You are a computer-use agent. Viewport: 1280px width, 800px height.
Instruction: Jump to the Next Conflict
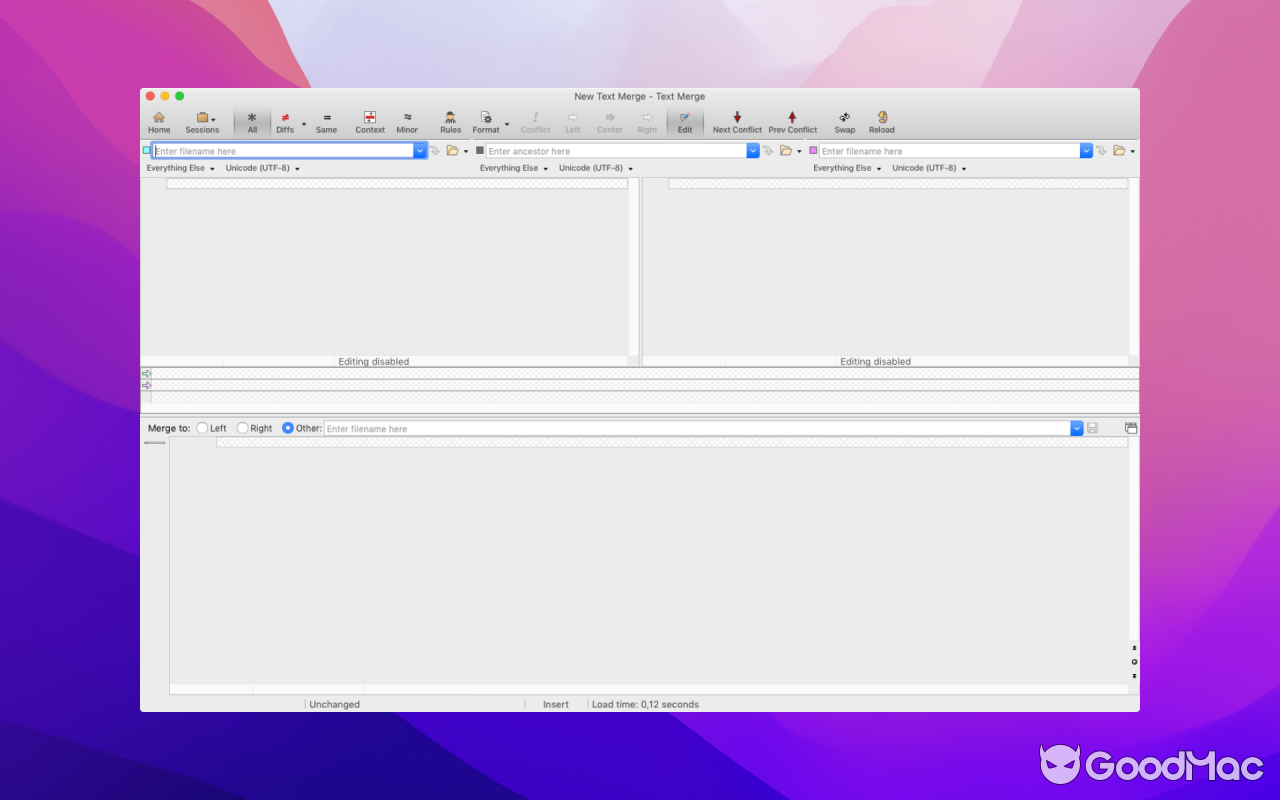737,120
